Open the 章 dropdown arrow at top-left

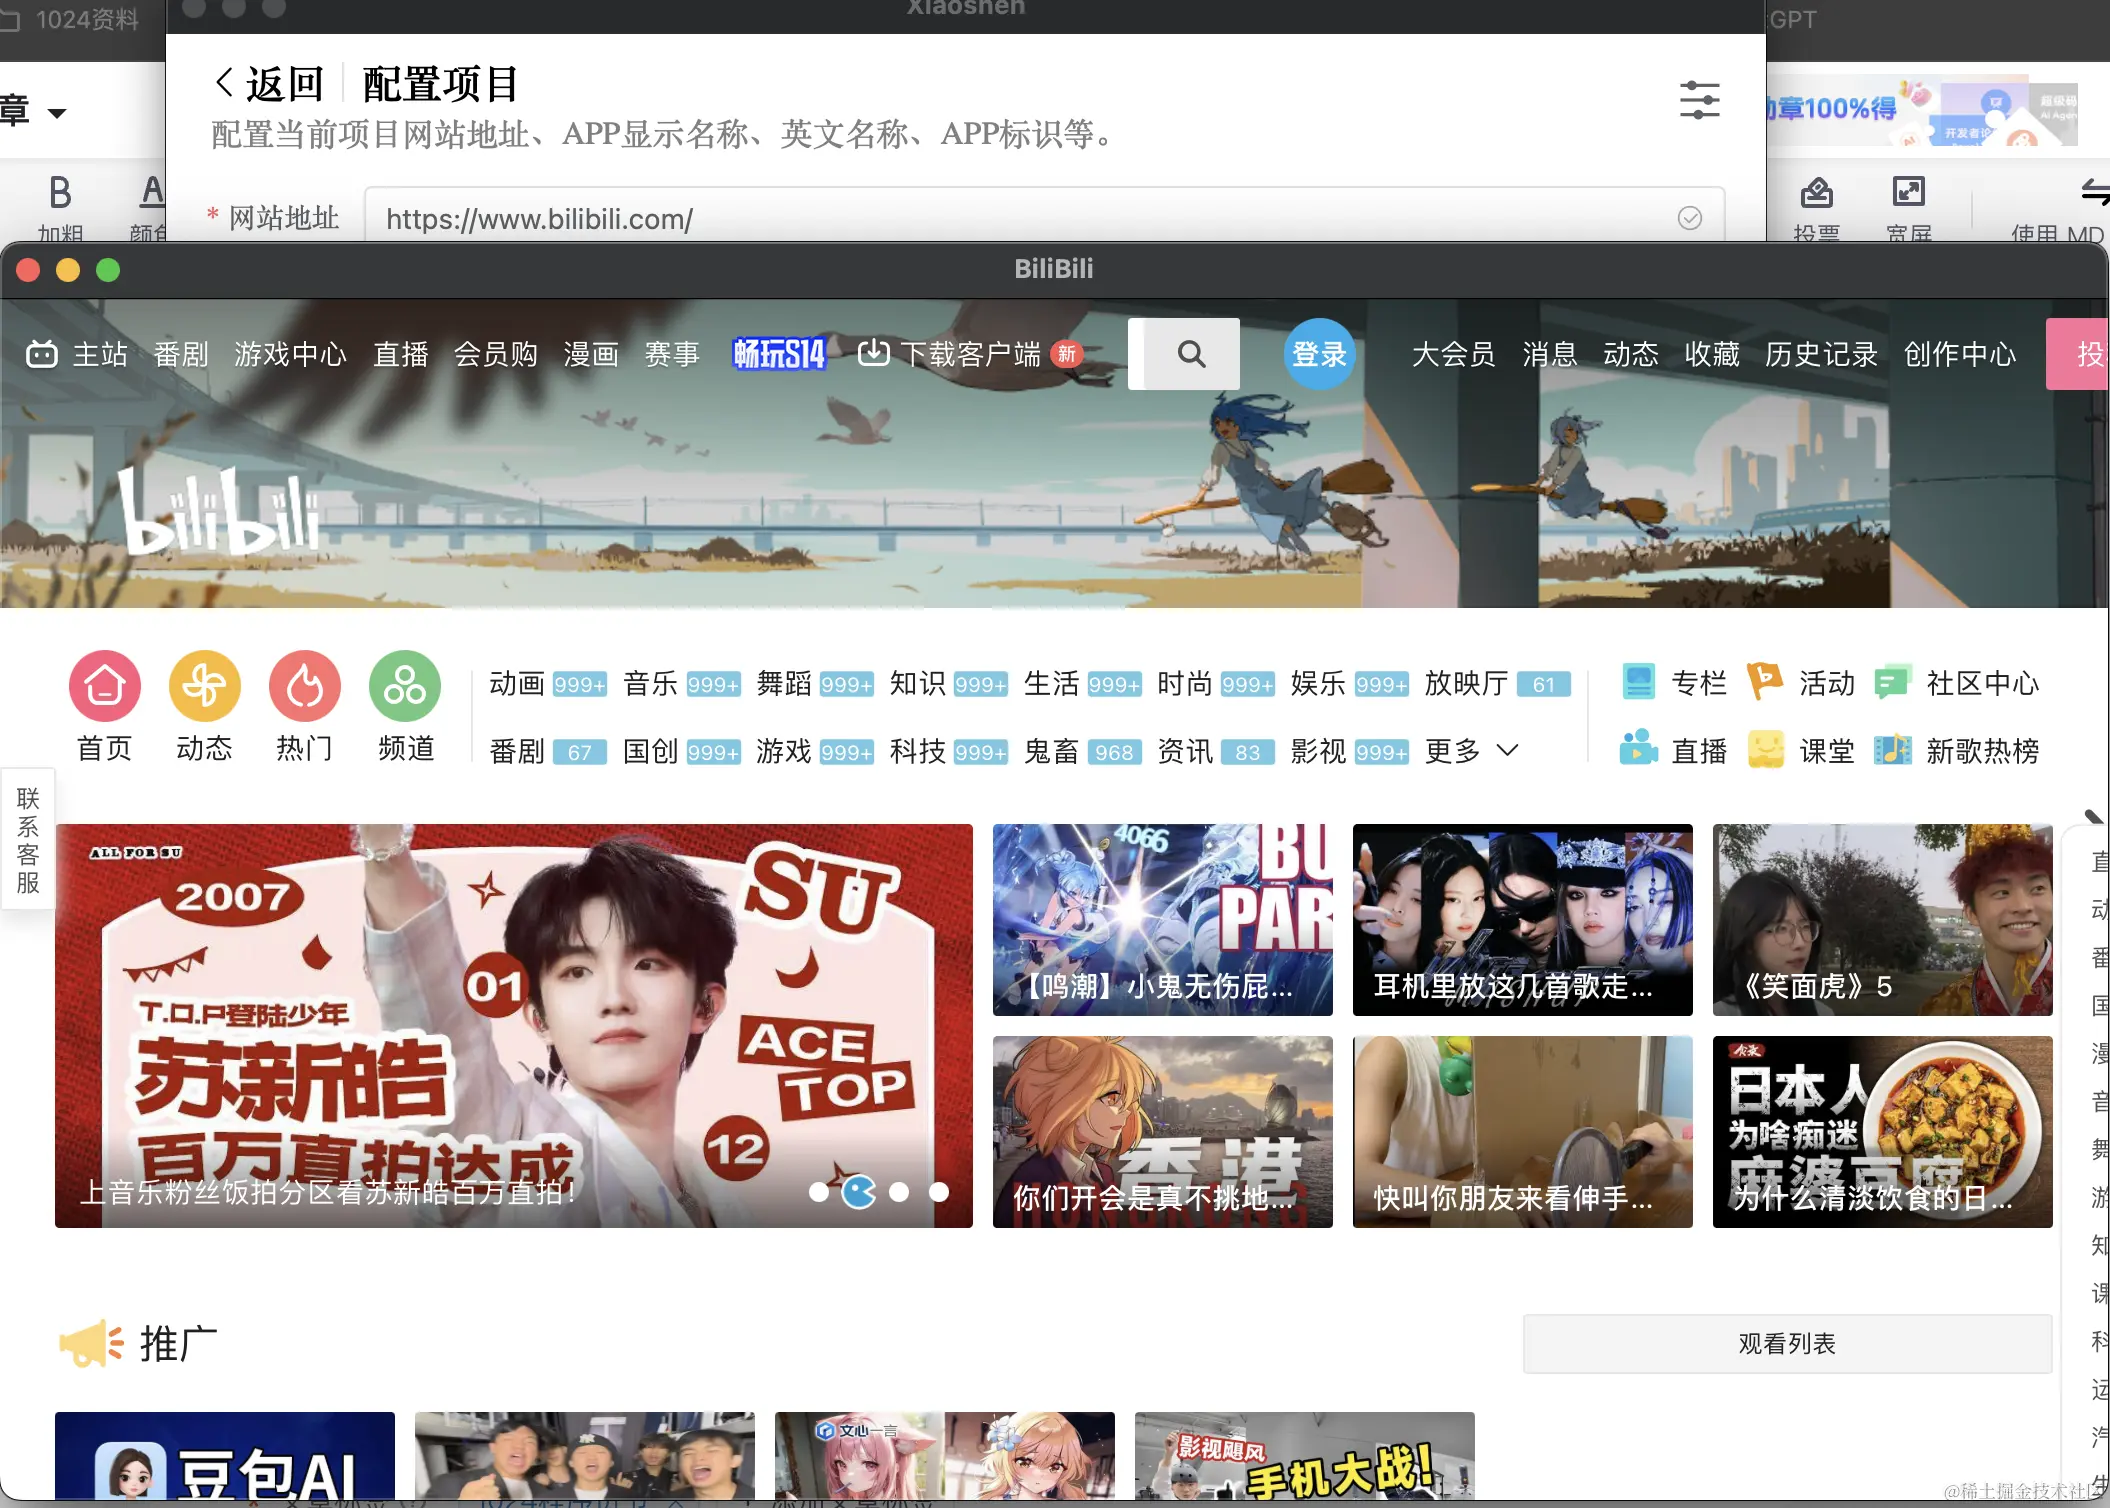57,113
